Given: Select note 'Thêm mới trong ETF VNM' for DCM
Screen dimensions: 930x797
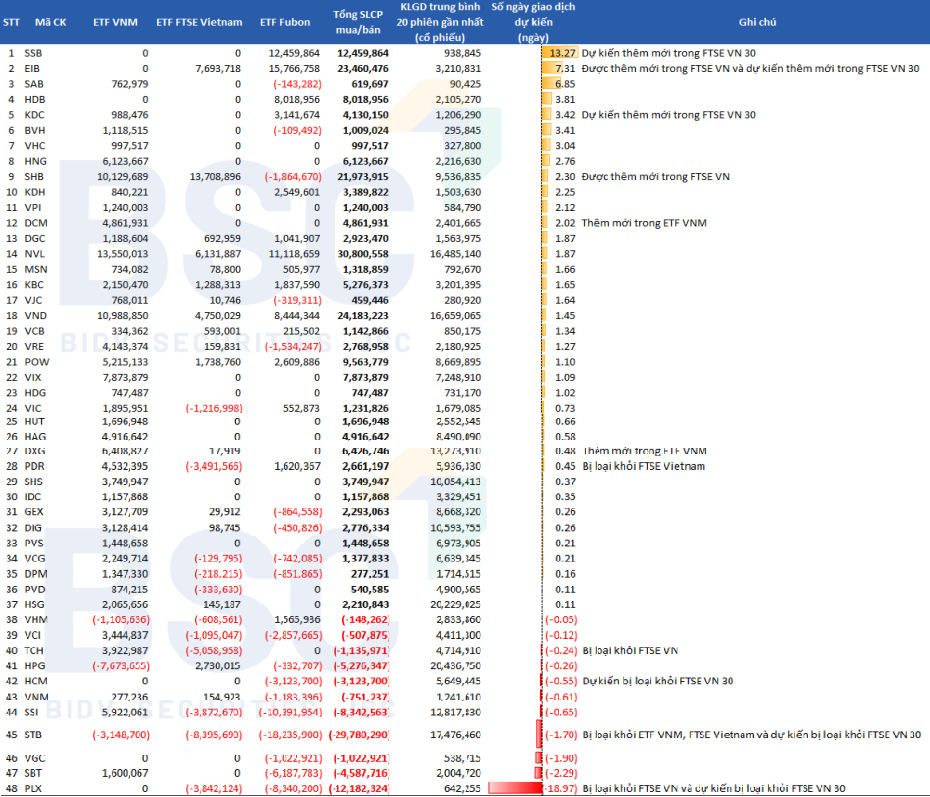Looking at the screenshot, I should [644, 223].
